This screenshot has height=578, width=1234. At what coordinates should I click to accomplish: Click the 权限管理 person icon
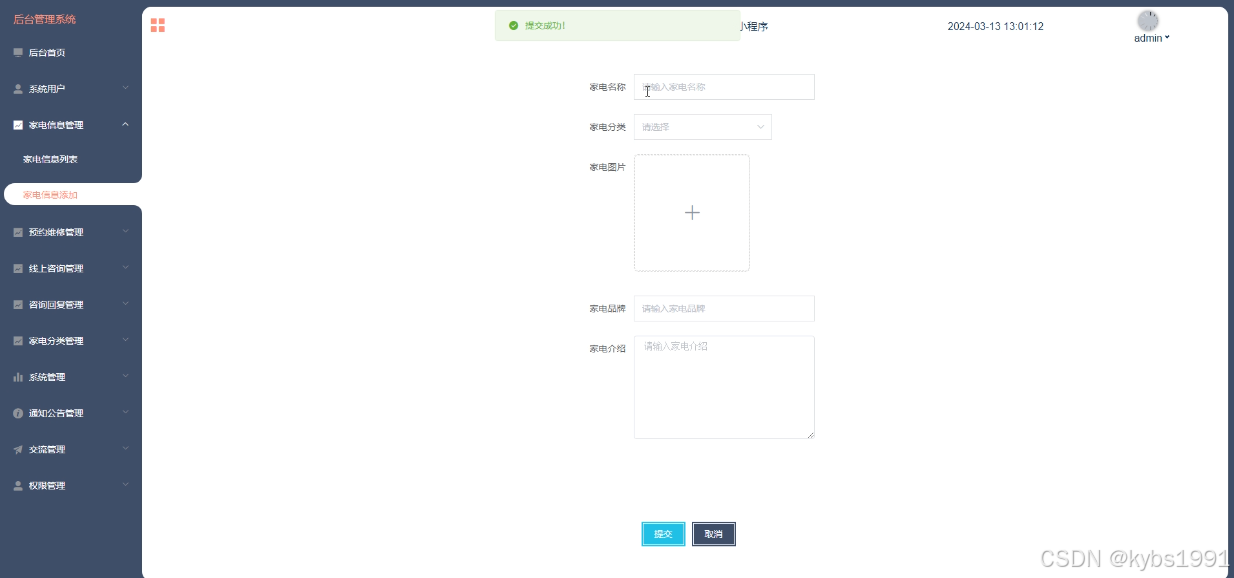(18, 485)
